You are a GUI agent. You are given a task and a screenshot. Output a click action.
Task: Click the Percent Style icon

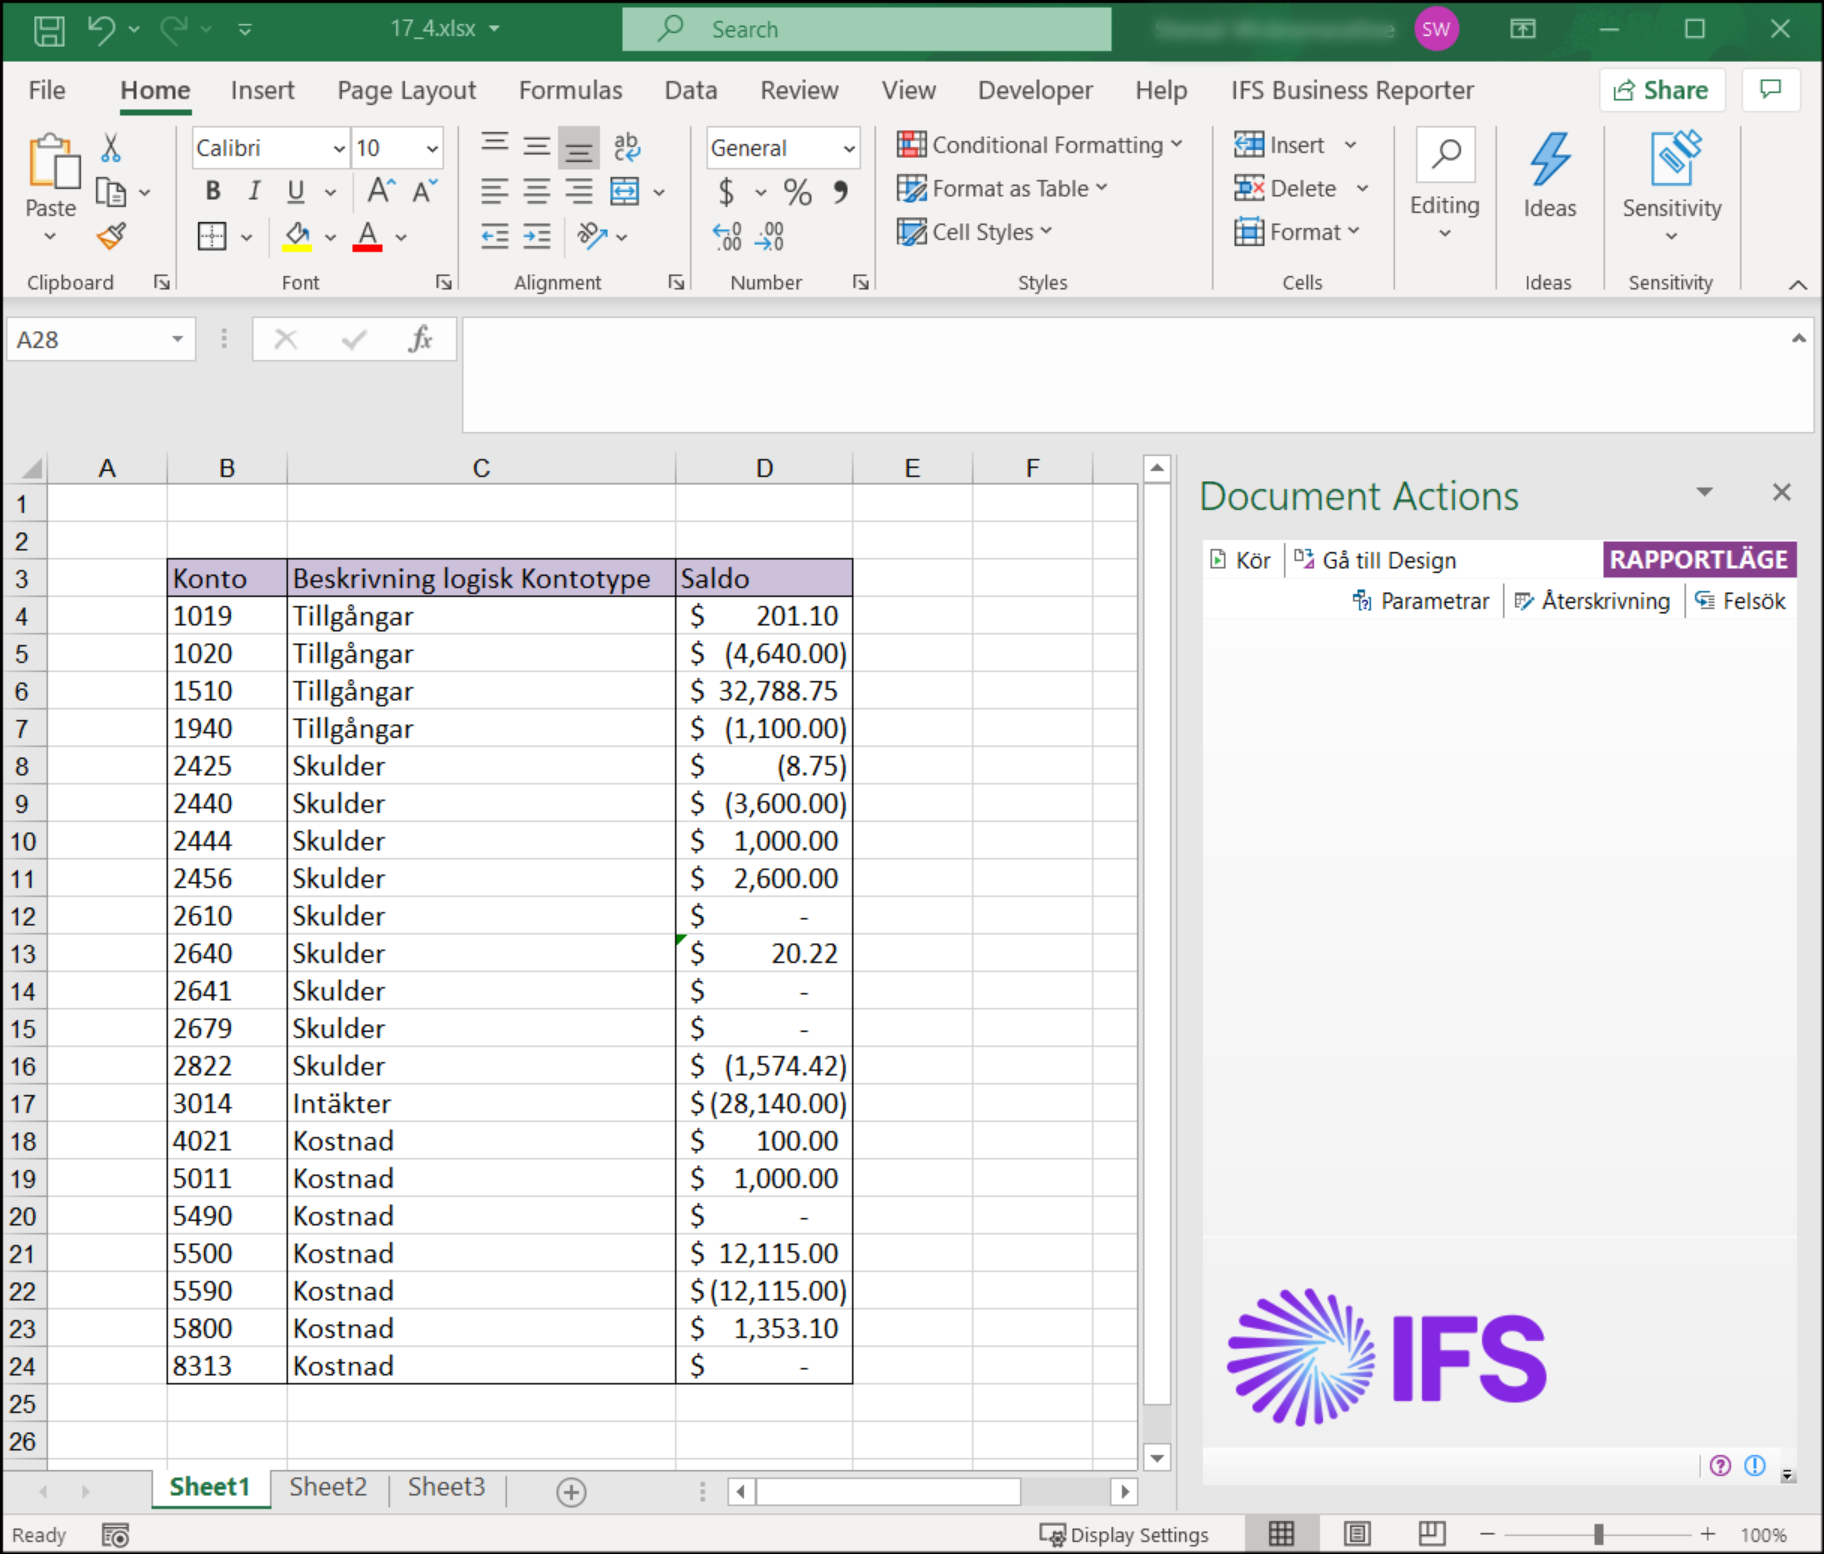[797, 191]
